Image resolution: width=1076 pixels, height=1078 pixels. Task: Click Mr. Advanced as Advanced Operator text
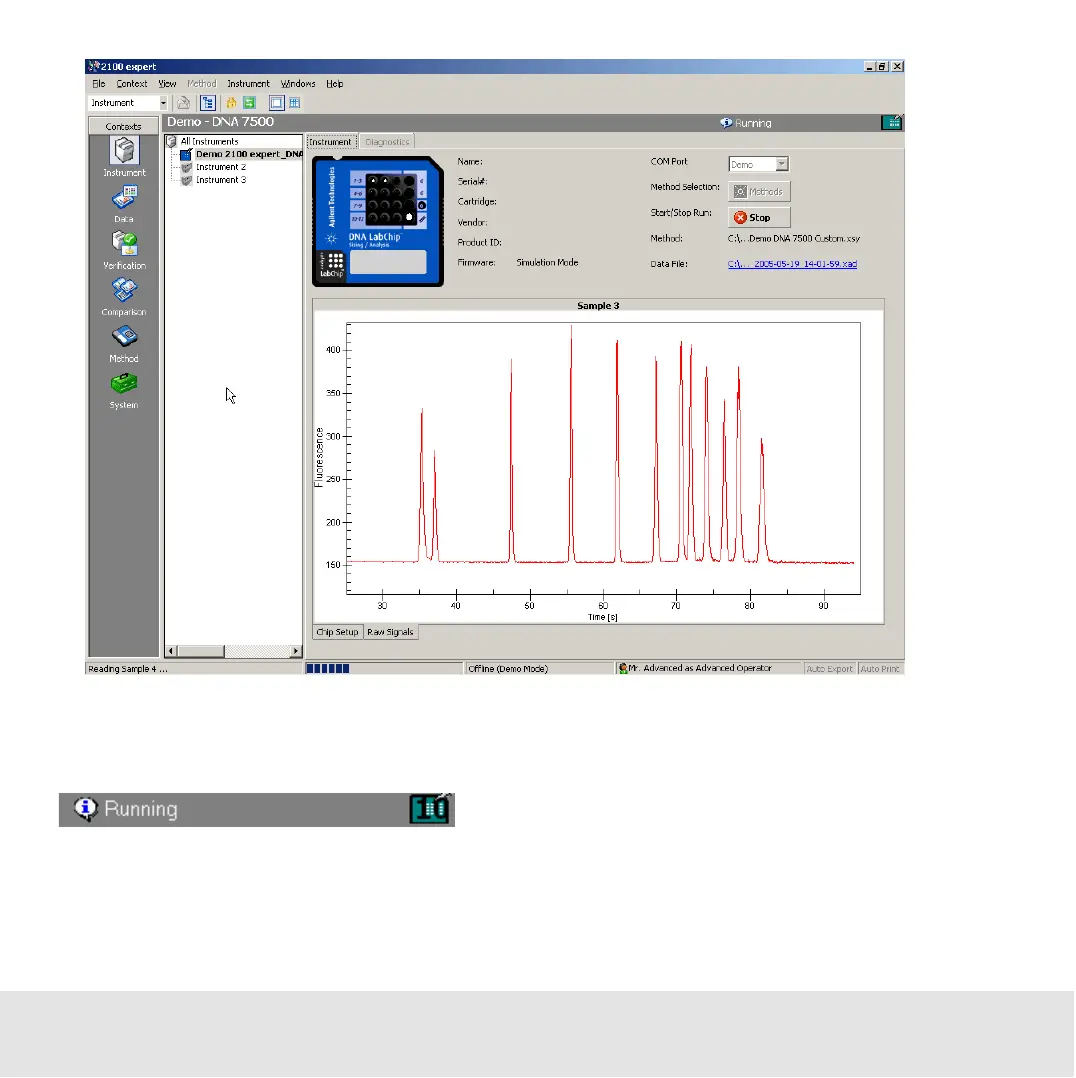(700, 668)
